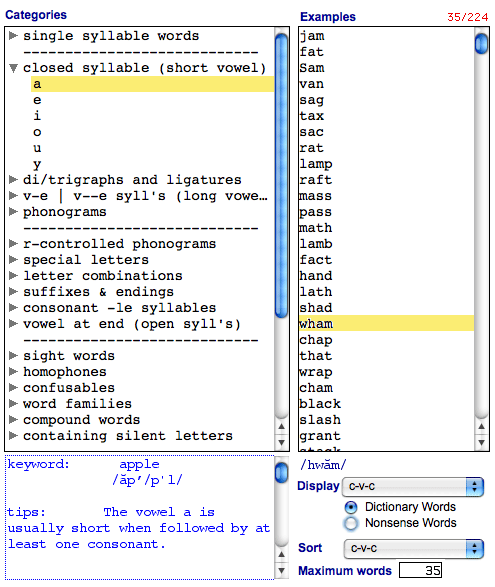Expand the single syllable words category
The image size is (495, 587).
(13, 36)
